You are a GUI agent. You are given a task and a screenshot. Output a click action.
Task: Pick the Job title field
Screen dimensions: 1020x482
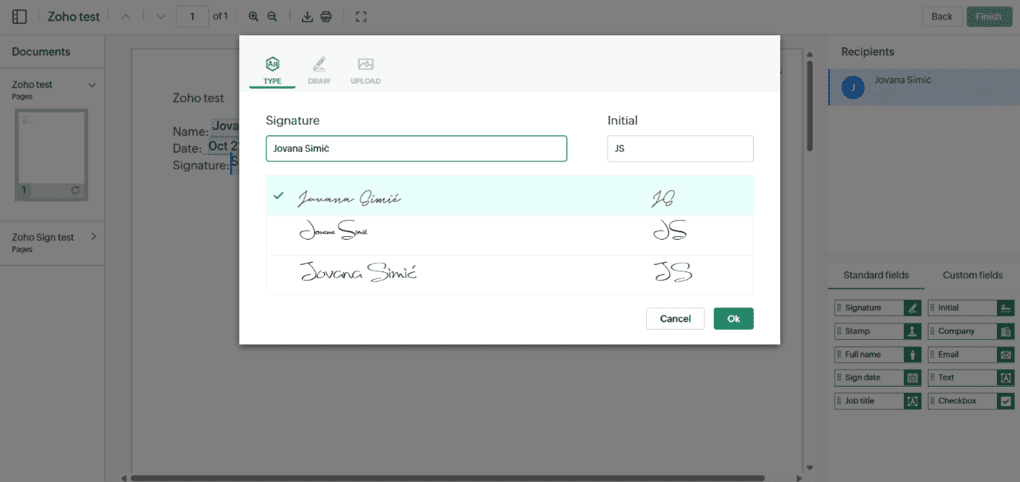(x=878, y=401)
